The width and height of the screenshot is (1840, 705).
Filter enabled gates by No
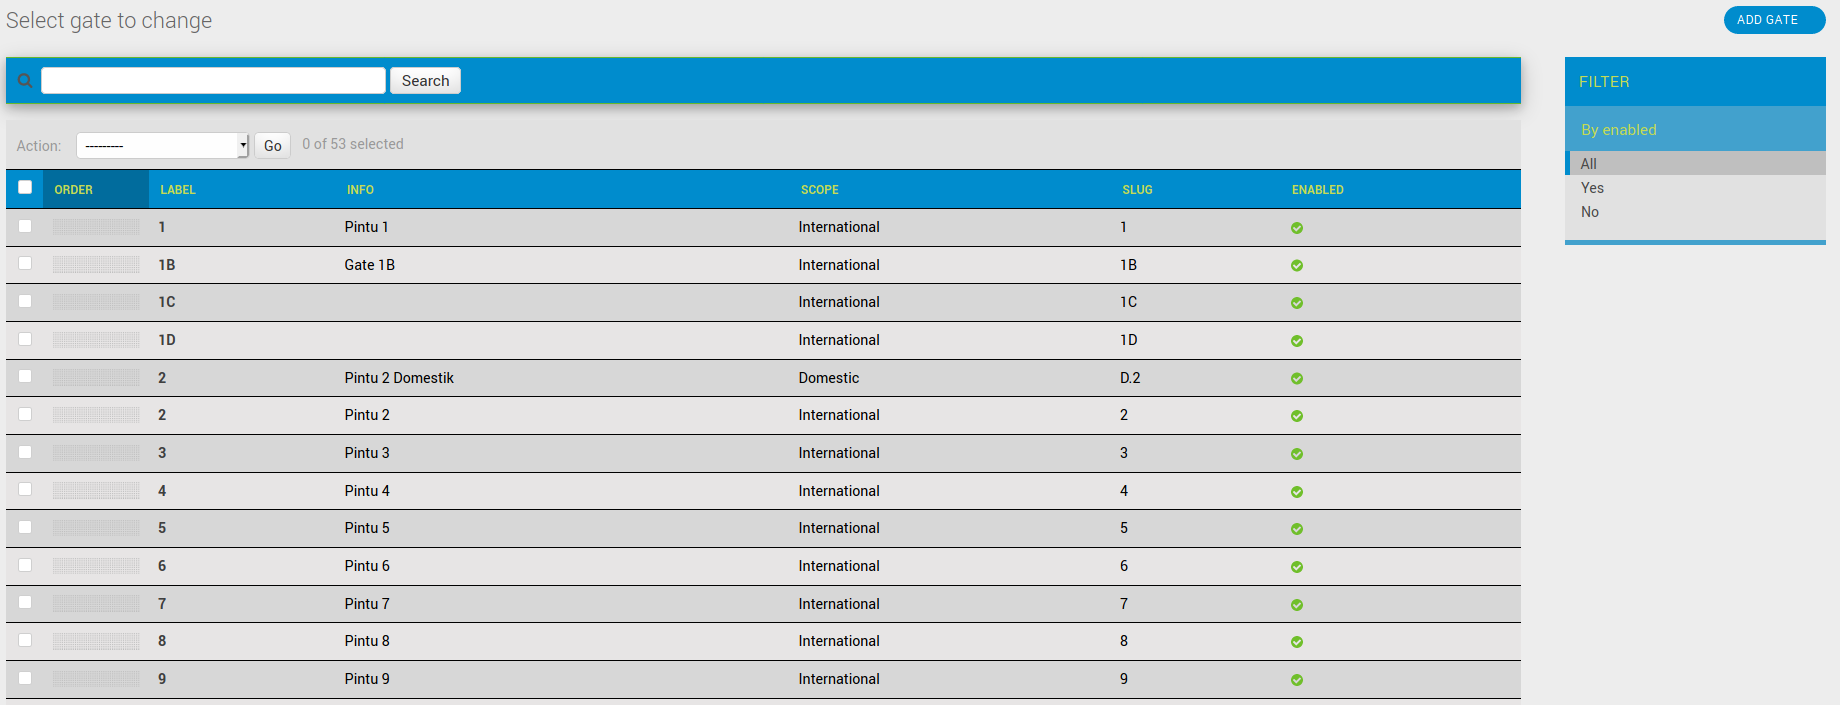(x=1590, y=212)
